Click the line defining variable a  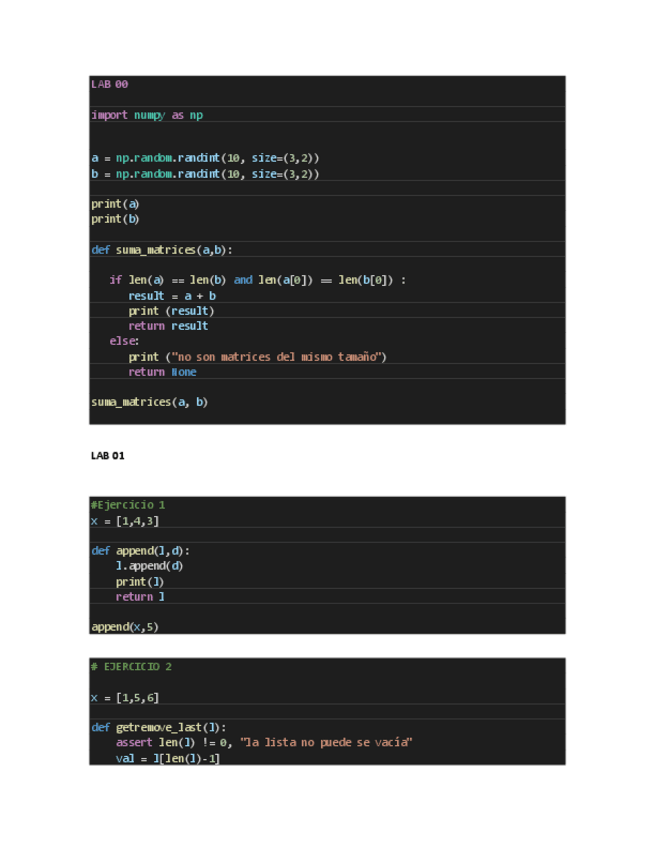click(x=205, y=158)
